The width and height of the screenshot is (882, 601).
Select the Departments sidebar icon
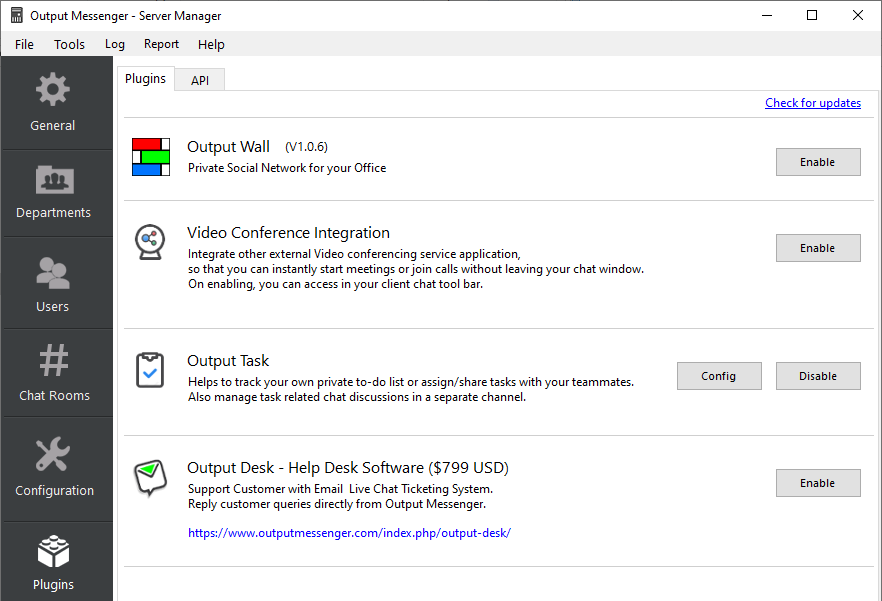click(55, 180)
